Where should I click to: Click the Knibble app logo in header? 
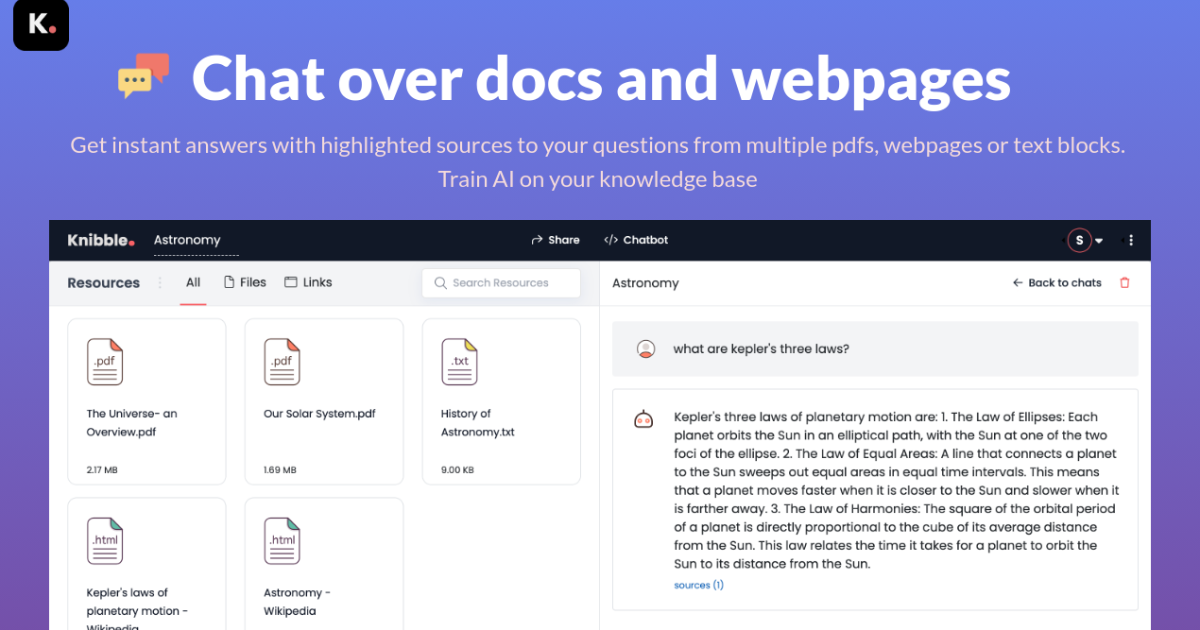pyautogui.click(x=100, y=240)
